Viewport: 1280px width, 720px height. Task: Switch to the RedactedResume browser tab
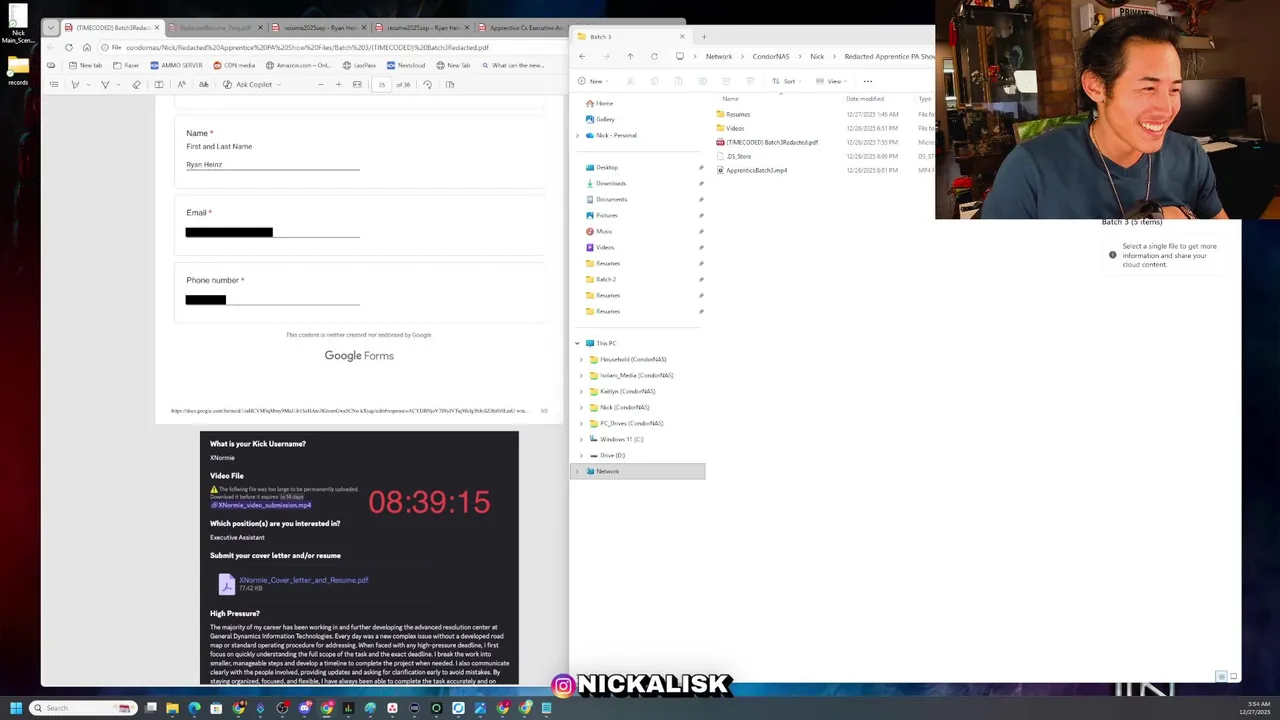pyautogui.click(x=215, y=28)
